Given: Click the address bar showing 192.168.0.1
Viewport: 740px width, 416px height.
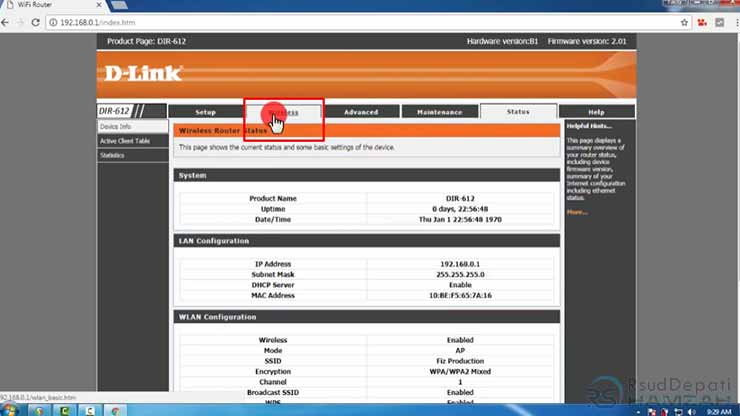Looking at the screenshot, I should pos(368,22).
